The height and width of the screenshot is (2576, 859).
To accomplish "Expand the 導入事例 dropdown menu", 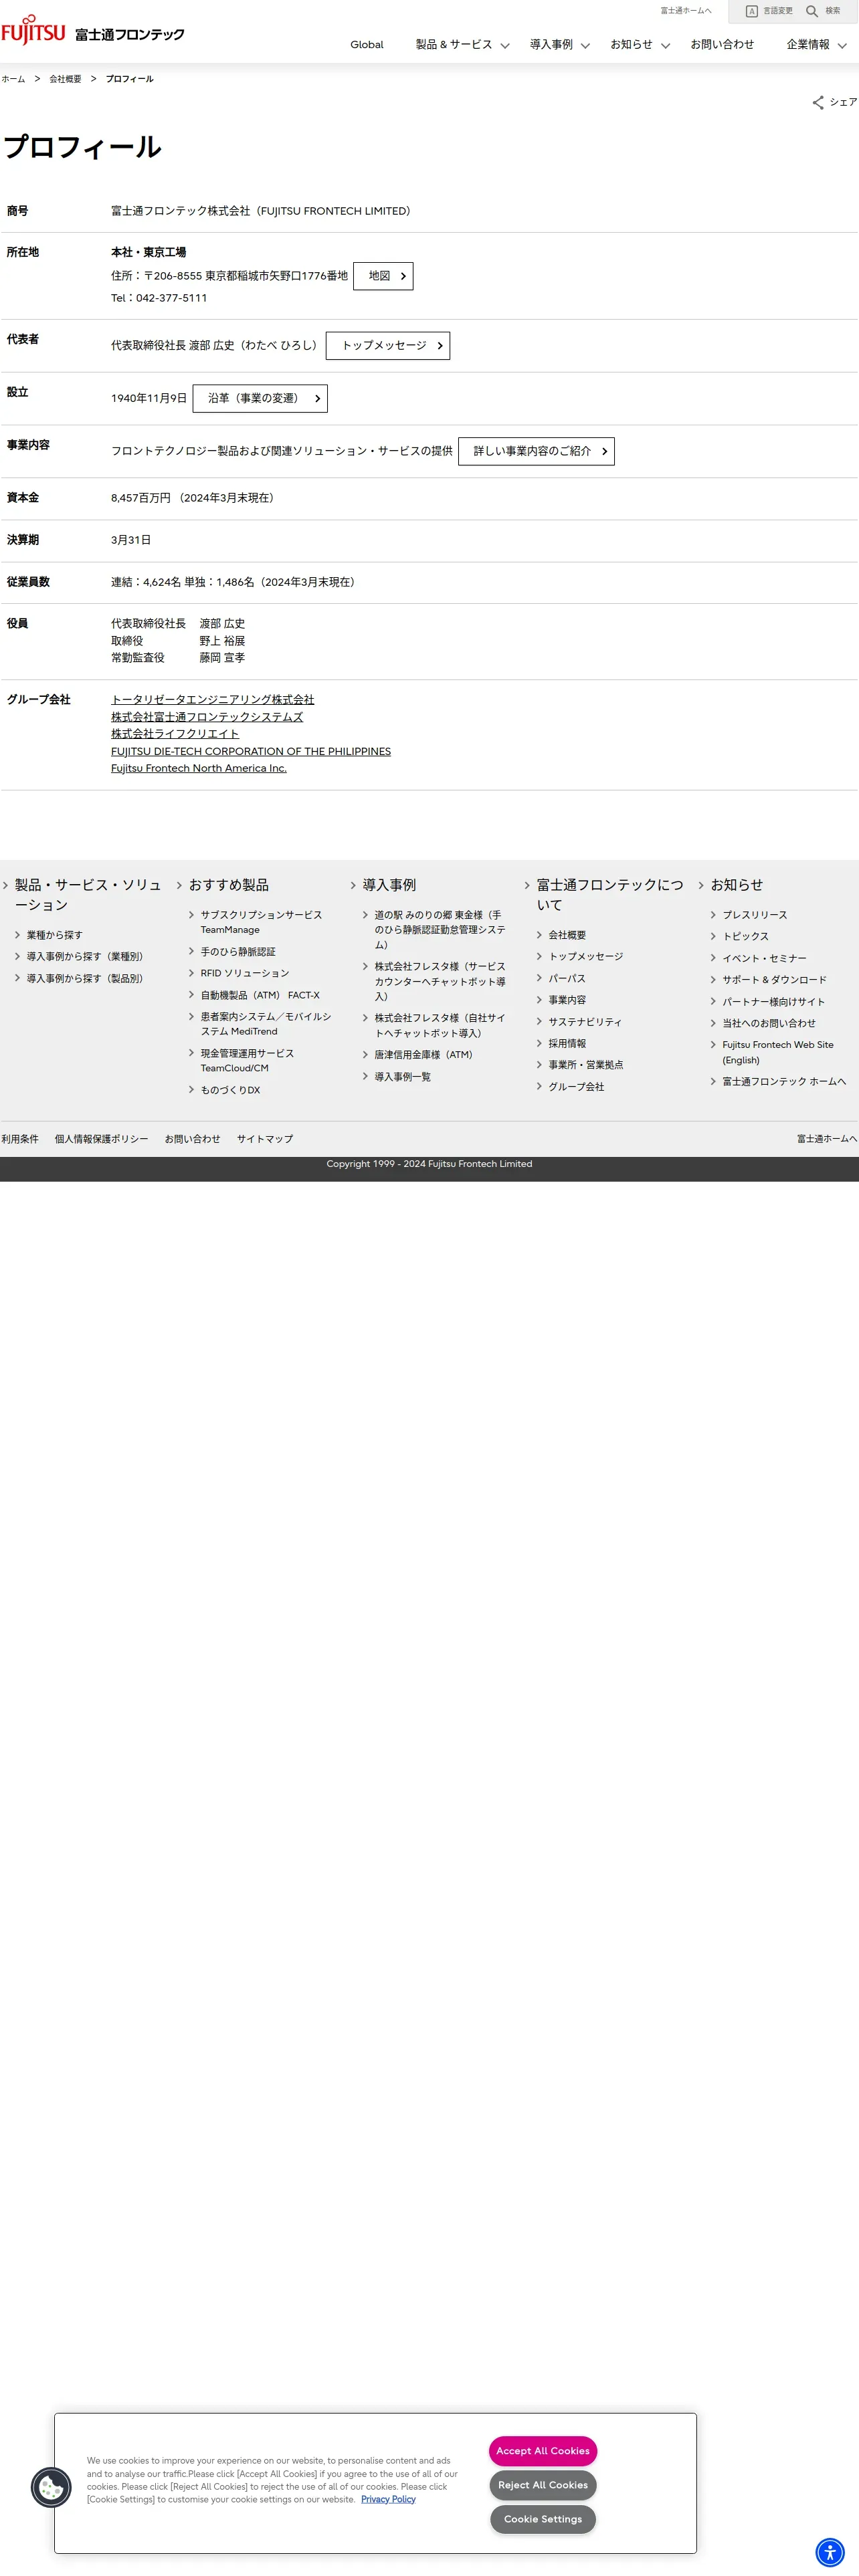I will pos(559,45).
